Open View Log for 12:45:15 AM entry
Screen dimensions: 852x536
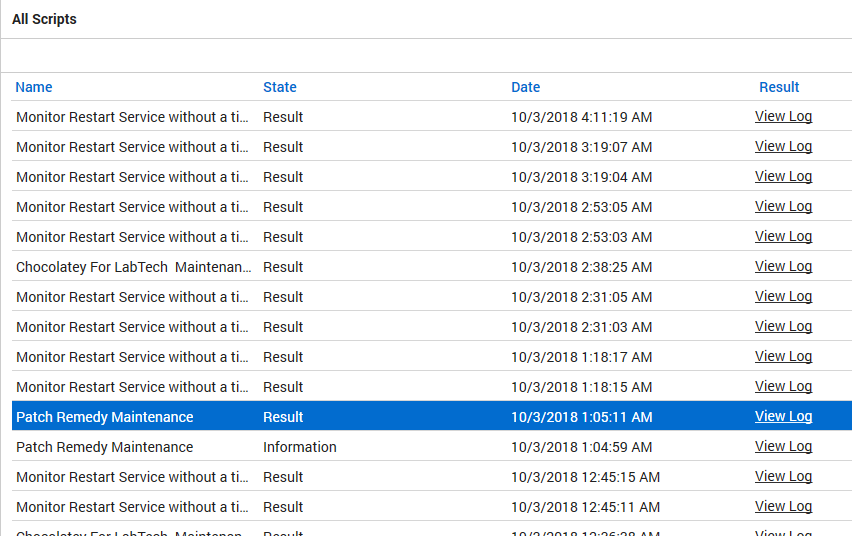[783, 477]
